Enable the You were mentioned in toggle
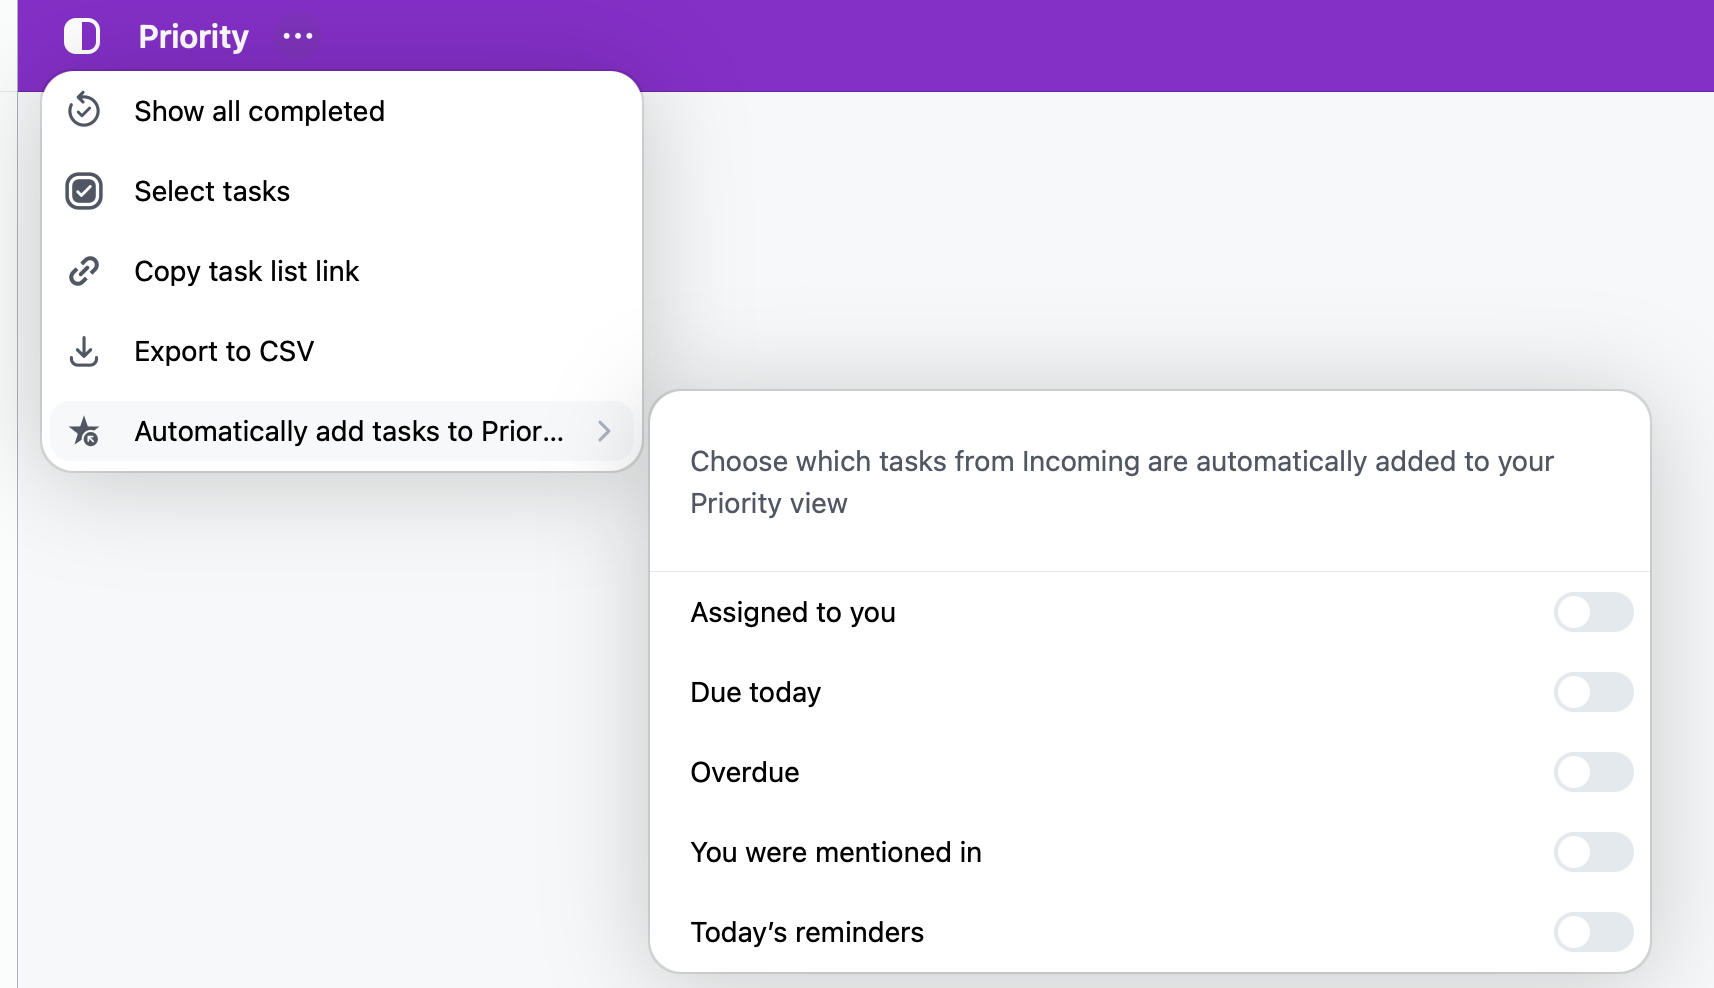1714x988 pixels. pos(1593,852)
